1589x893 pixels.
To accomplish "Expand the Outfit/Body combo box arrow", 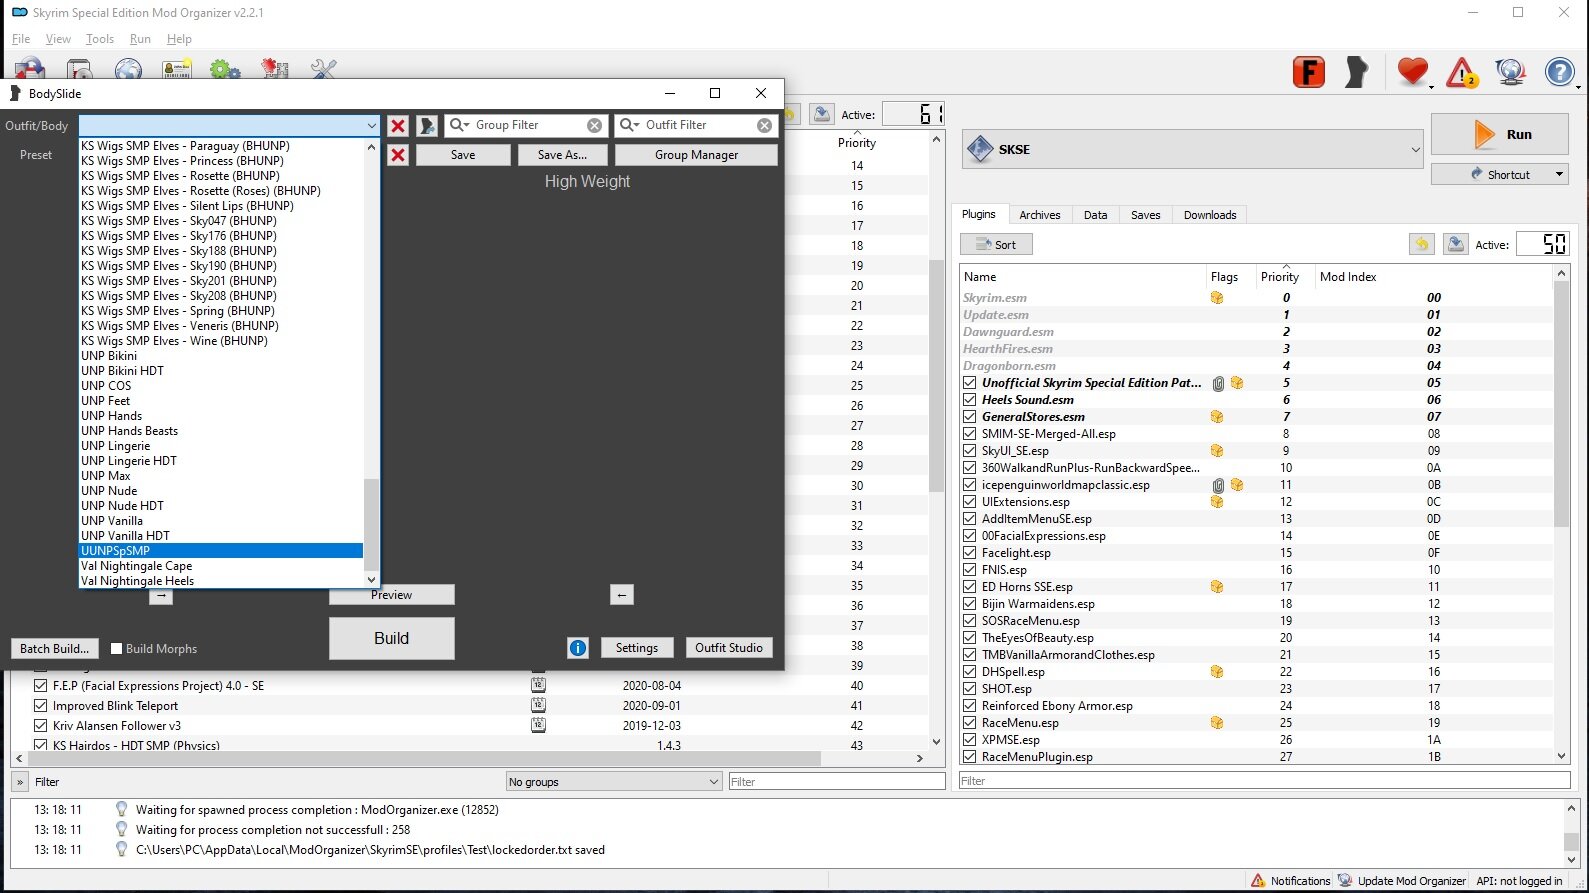I will [x=371, y=126].
